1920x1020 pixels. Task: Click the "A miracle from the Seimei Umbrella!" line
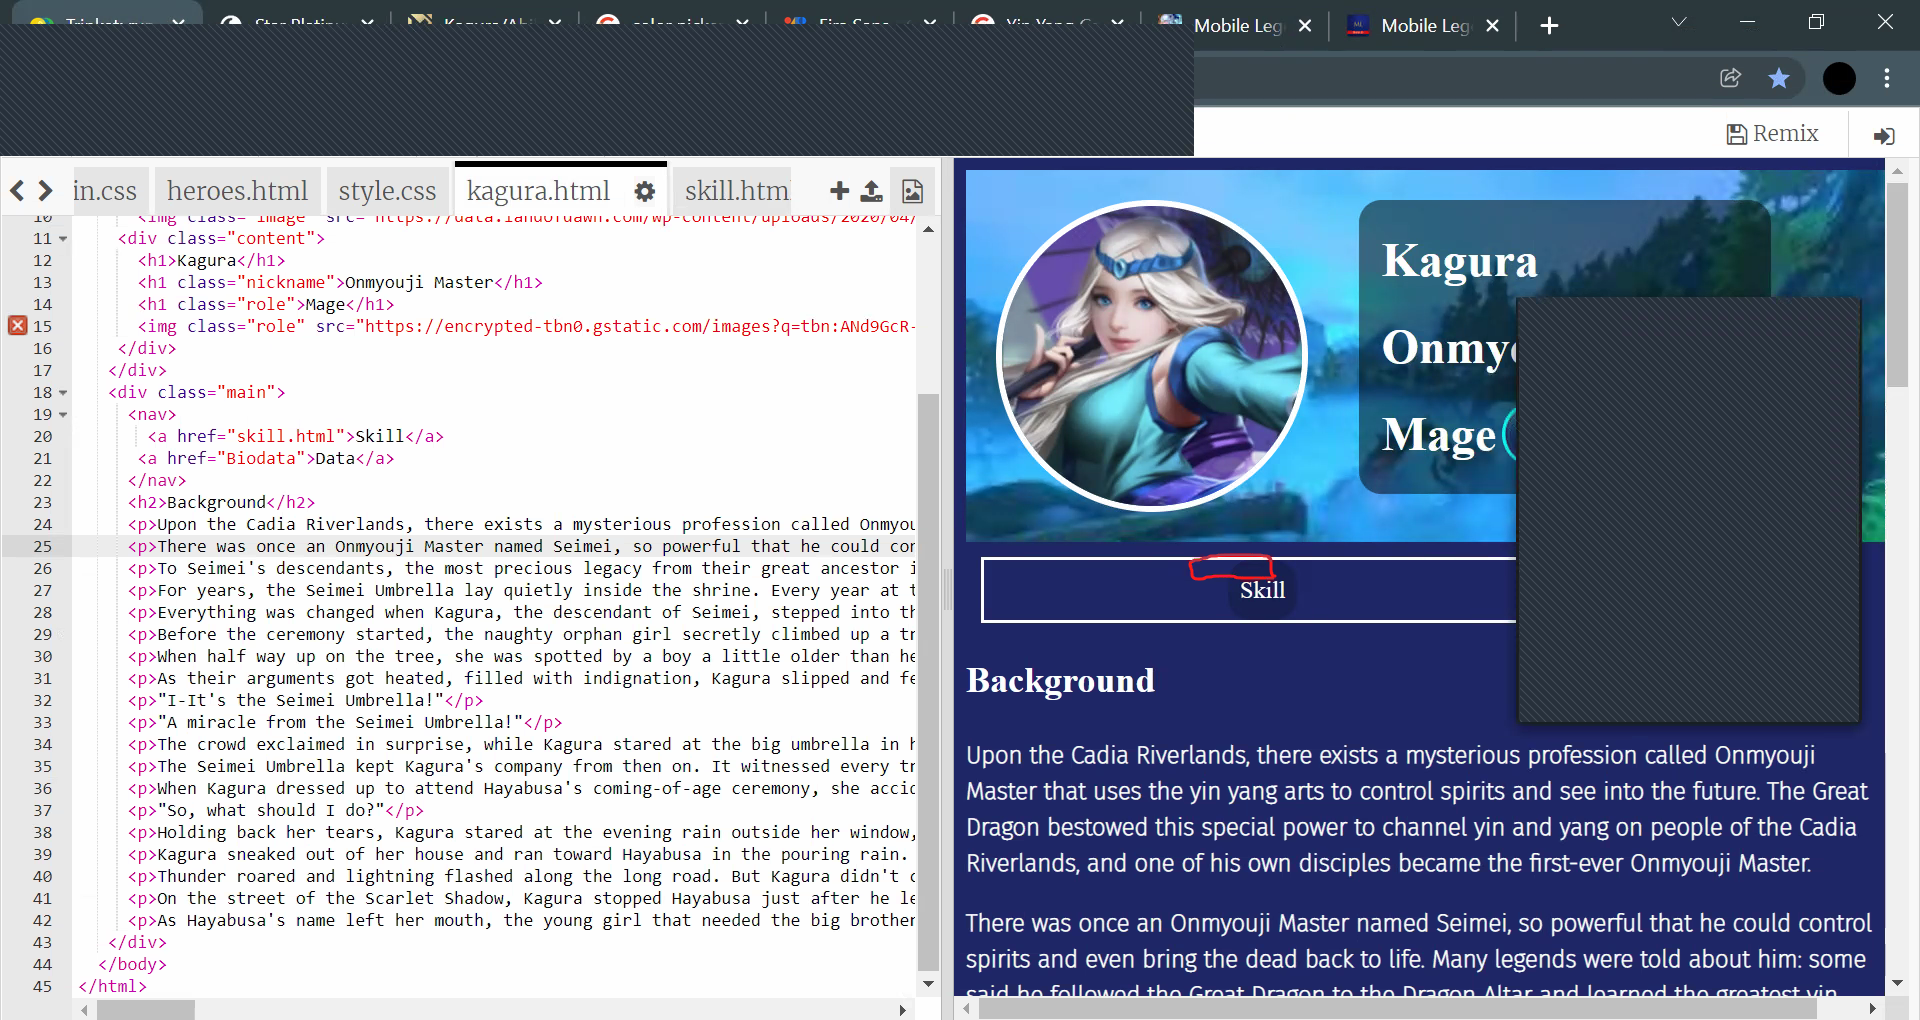tap(345, 723)
